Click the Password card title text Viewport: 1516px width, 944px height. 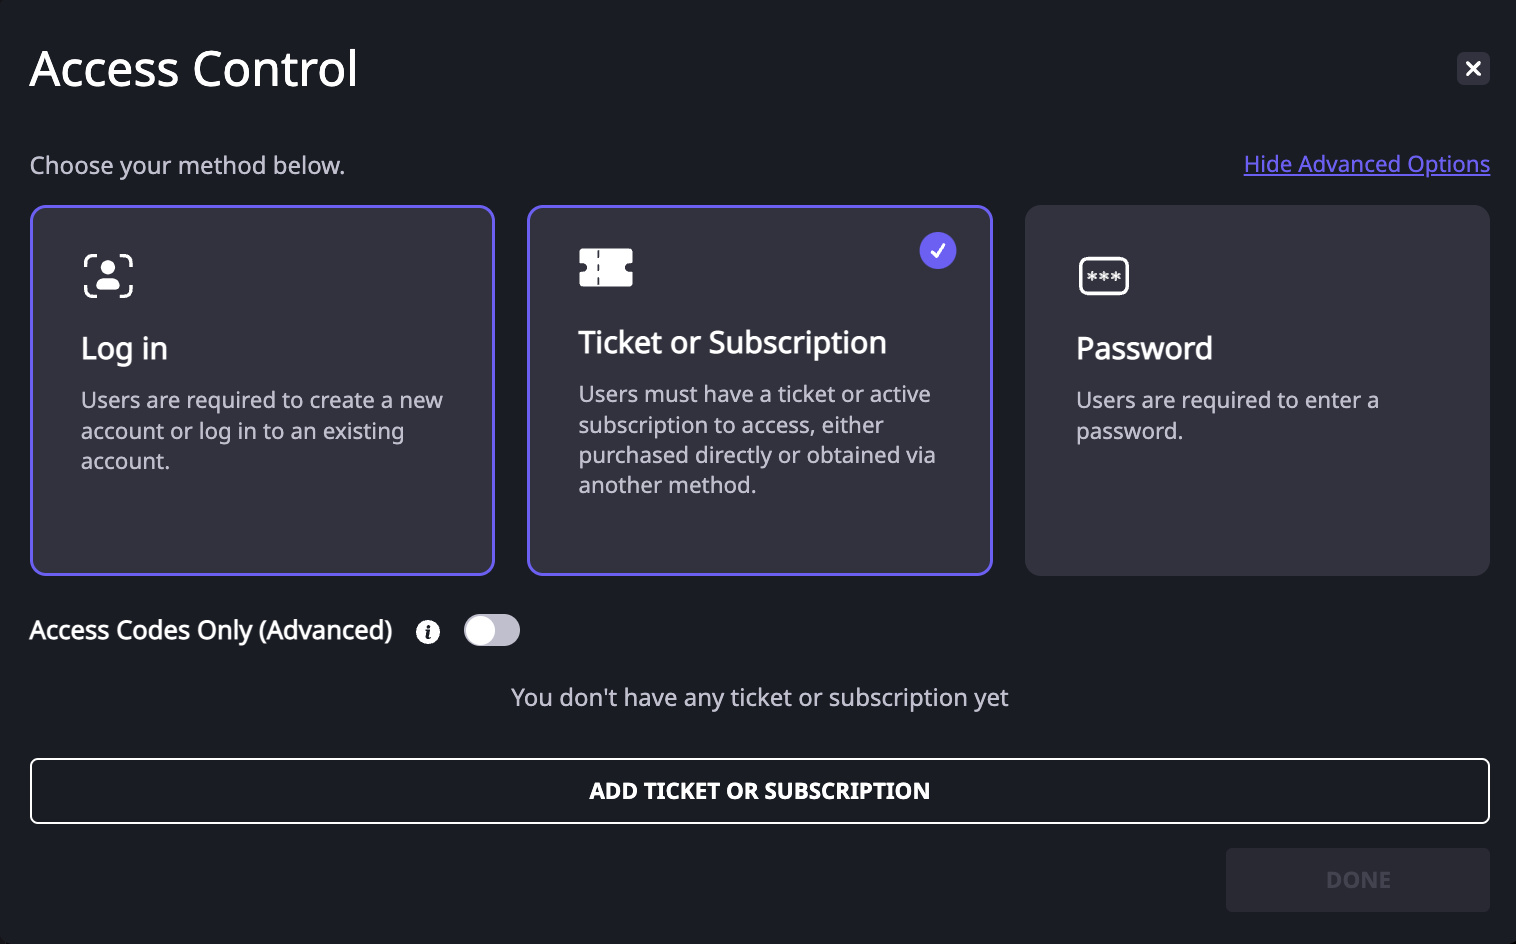coord(1144,349)
